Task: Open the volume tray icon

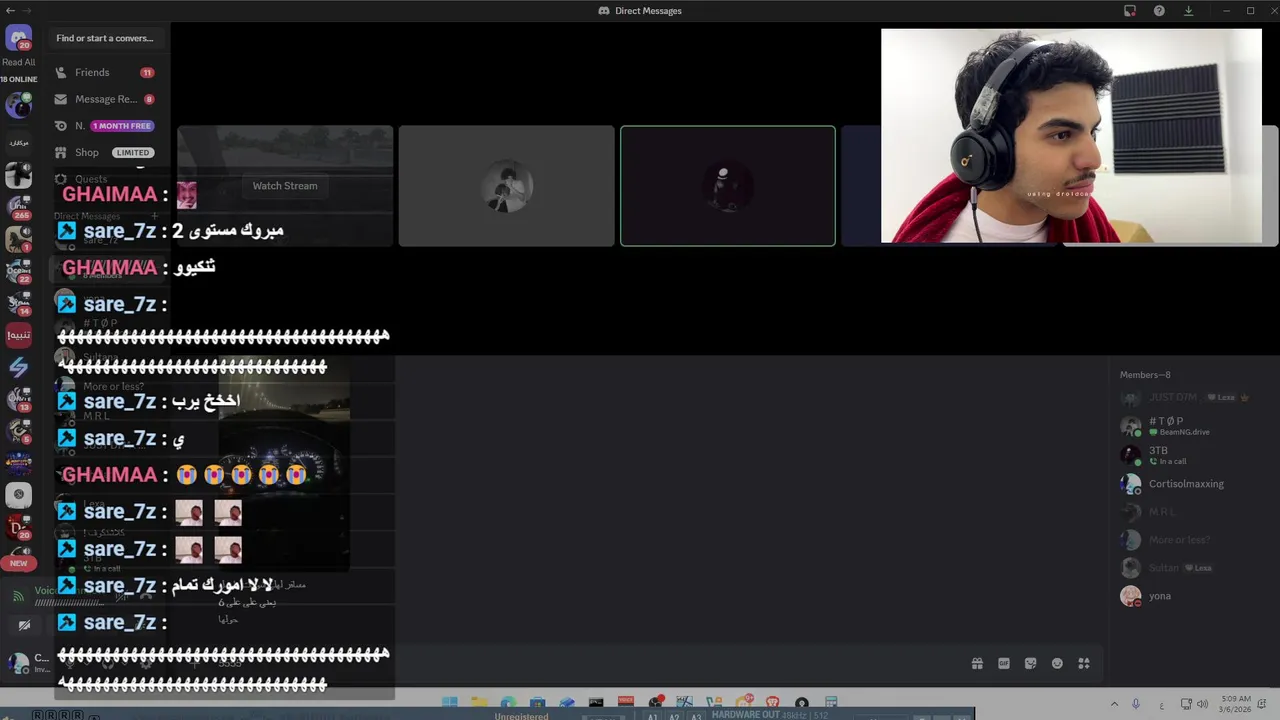Action: click(1202, 704)
